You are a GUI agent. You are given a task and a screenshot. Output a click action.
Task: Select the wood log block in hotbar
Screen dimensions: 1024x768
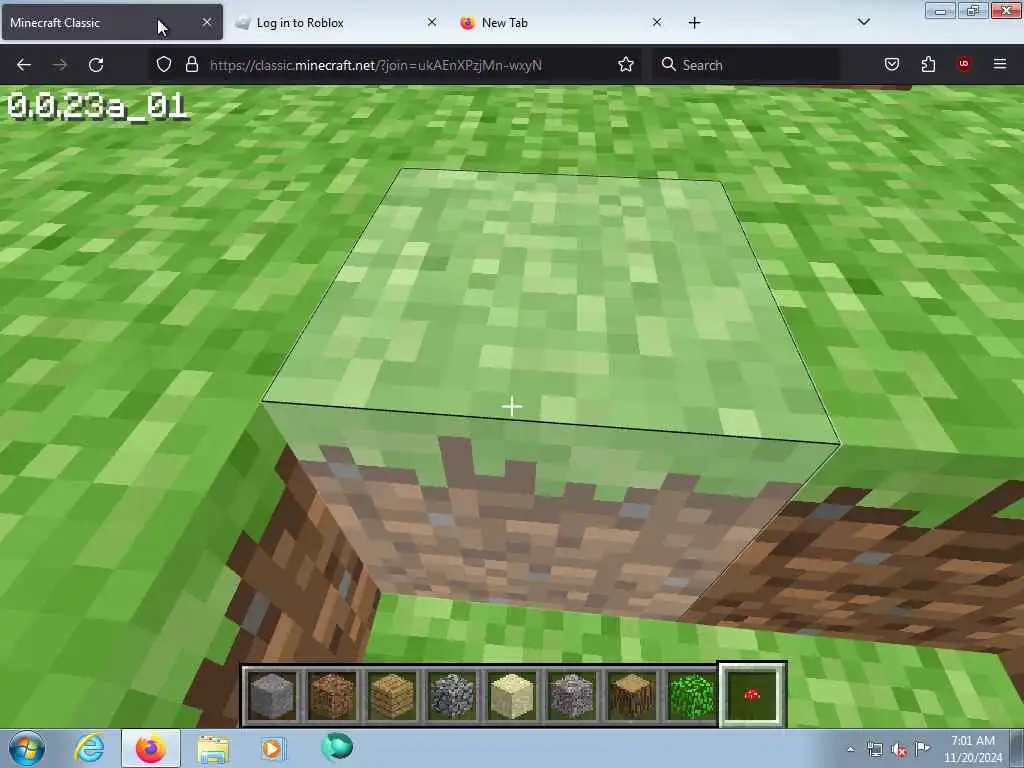tap(632, 695)
